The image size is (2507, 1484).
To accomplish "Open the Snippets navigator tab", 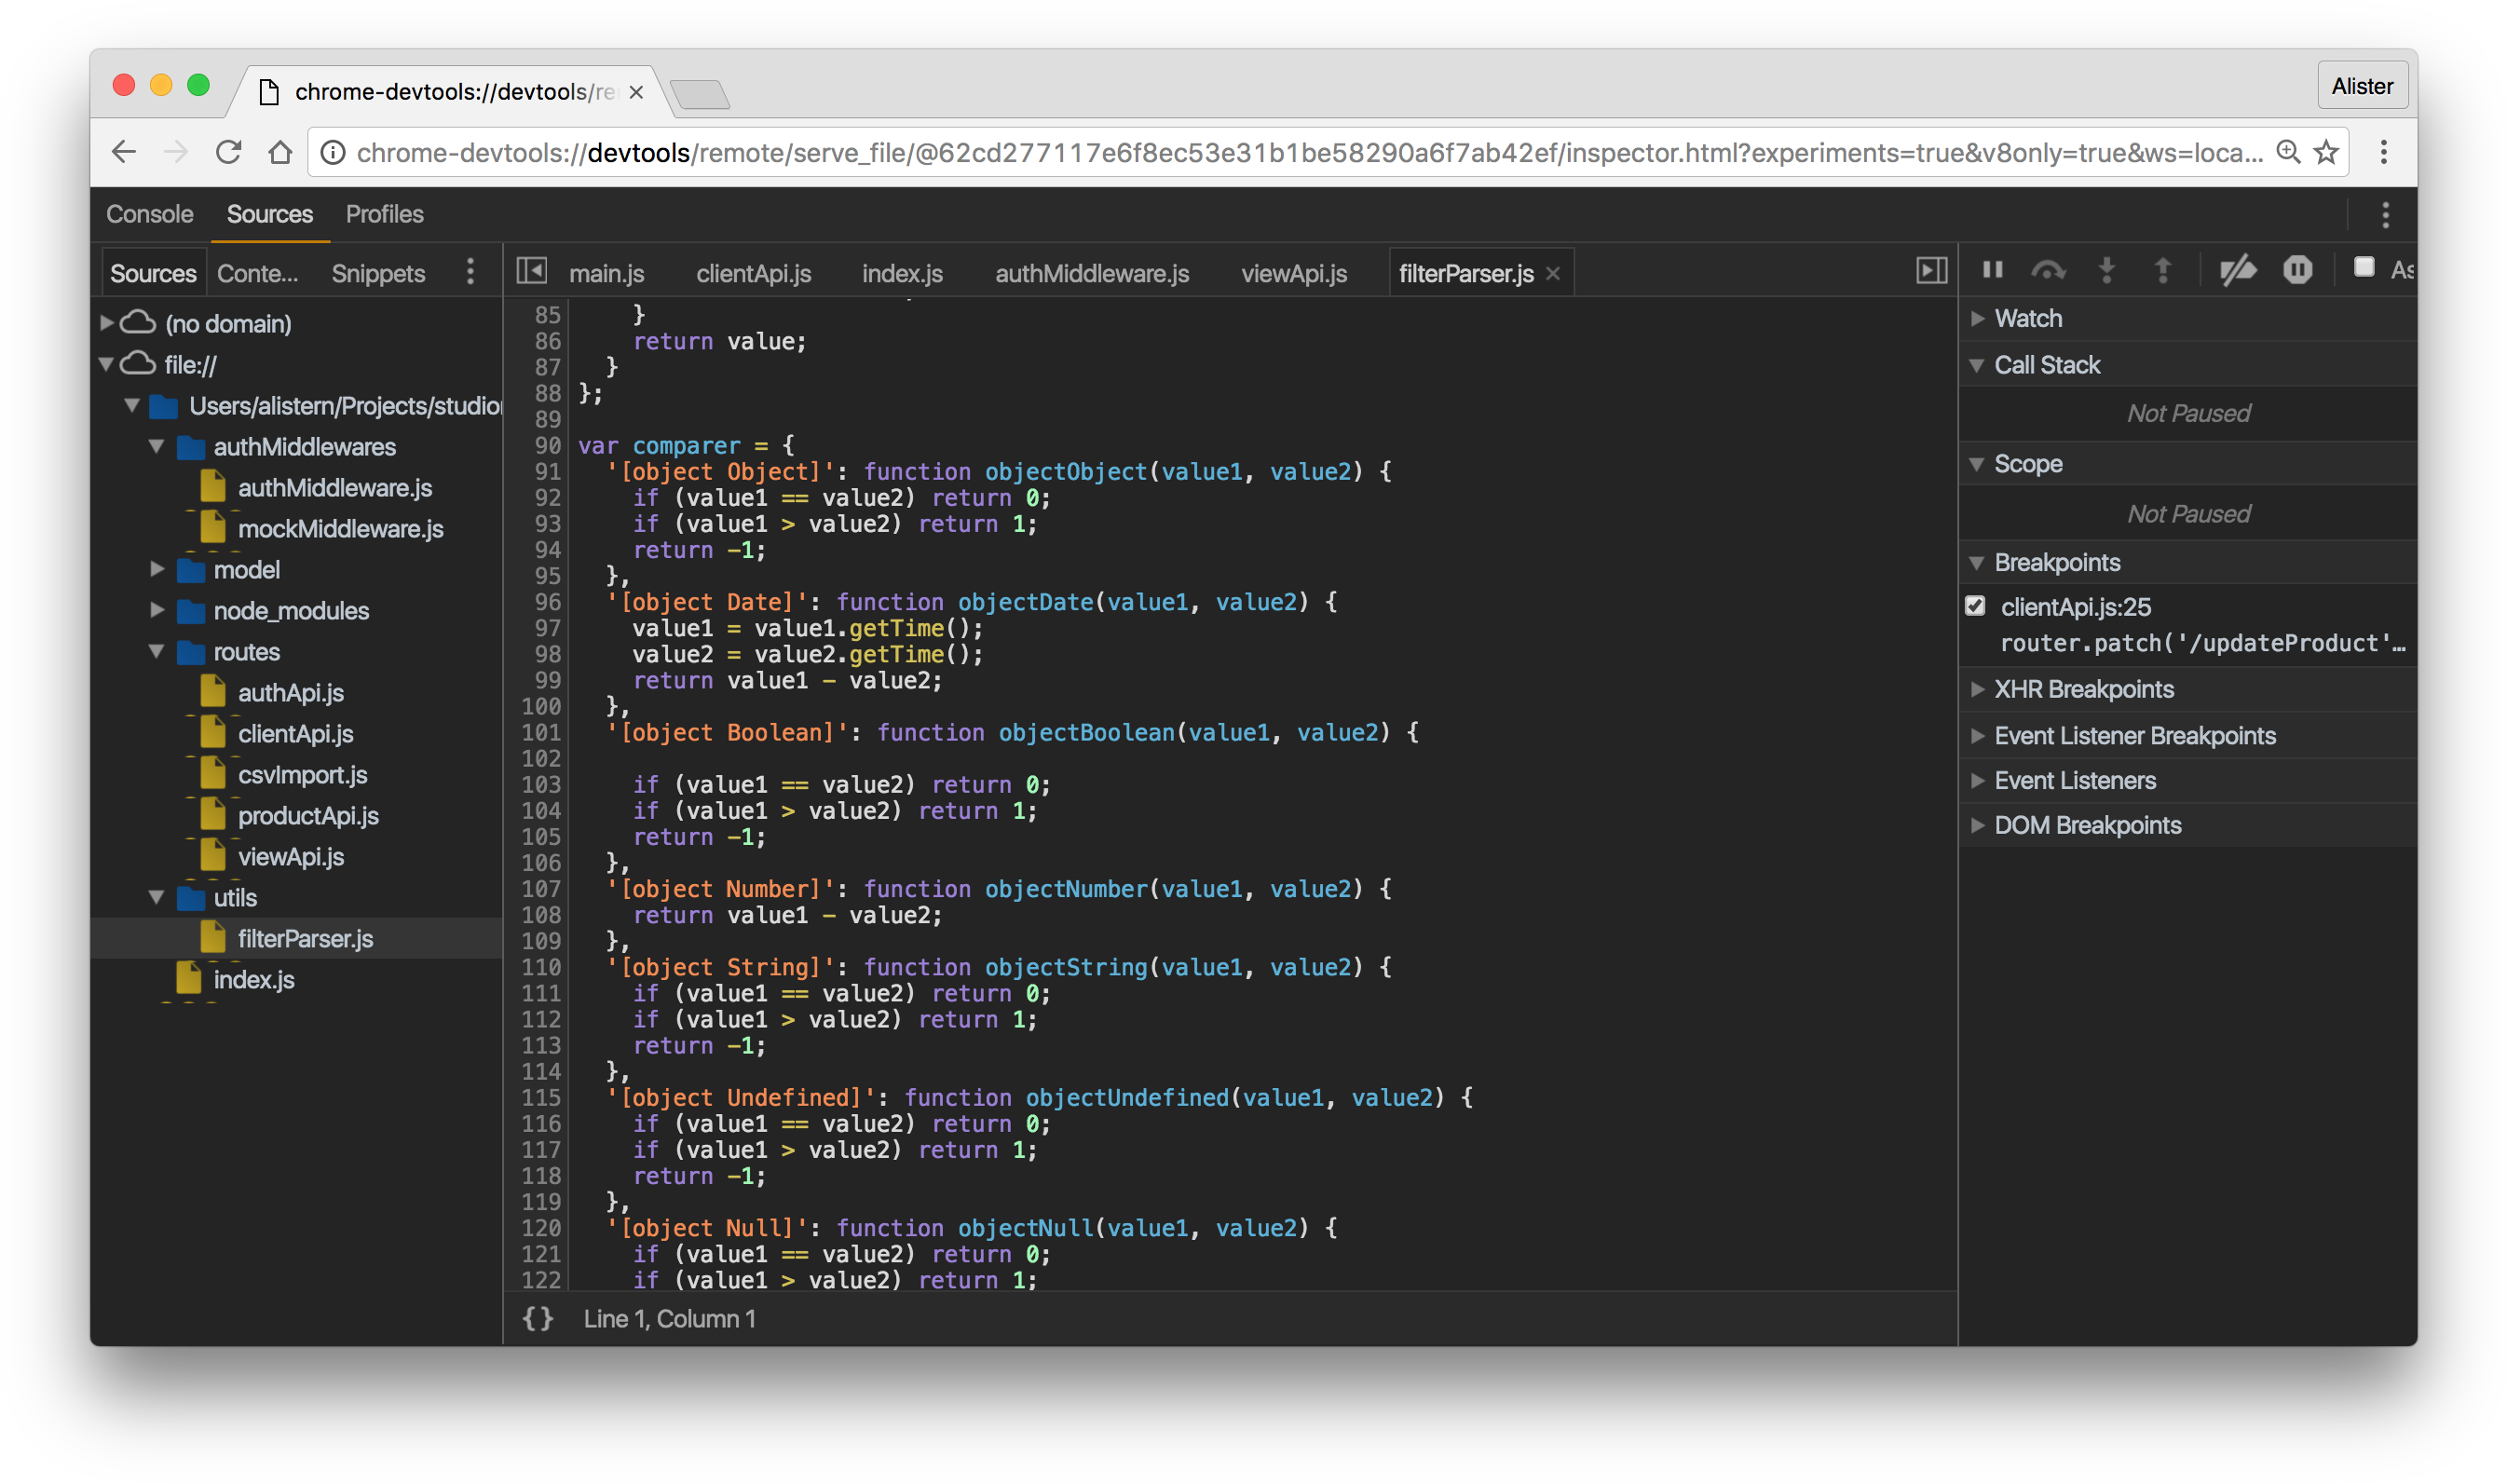I will (378, 273).
